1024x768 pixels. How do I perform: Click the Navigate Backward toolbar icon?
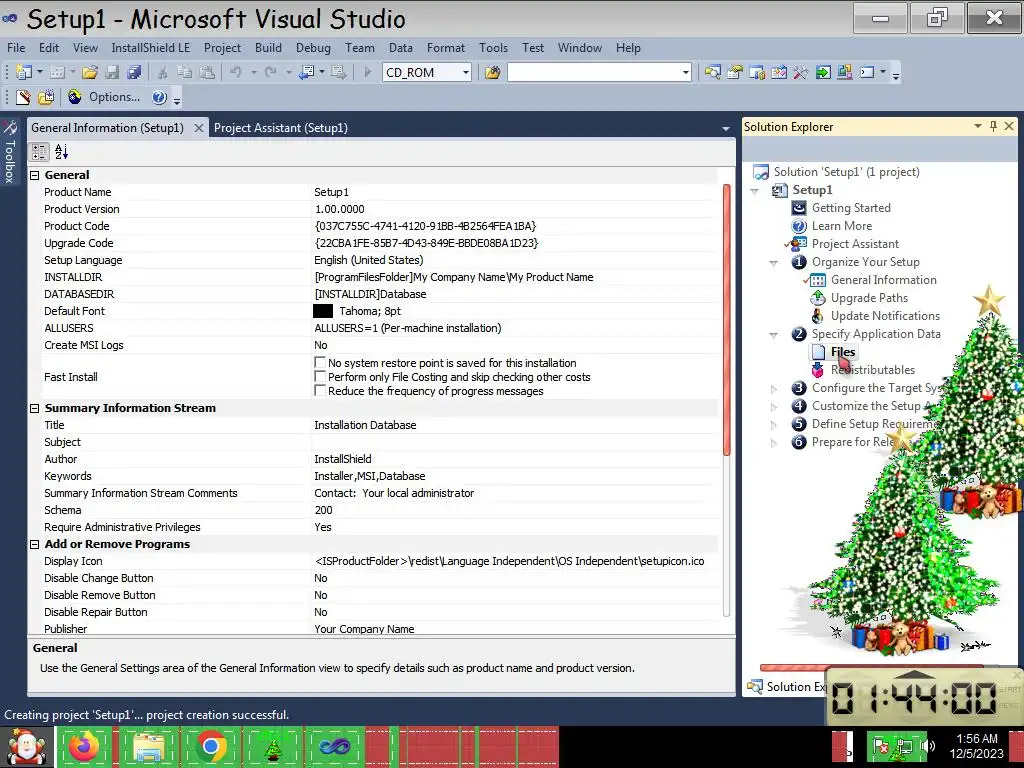point(307,72)
